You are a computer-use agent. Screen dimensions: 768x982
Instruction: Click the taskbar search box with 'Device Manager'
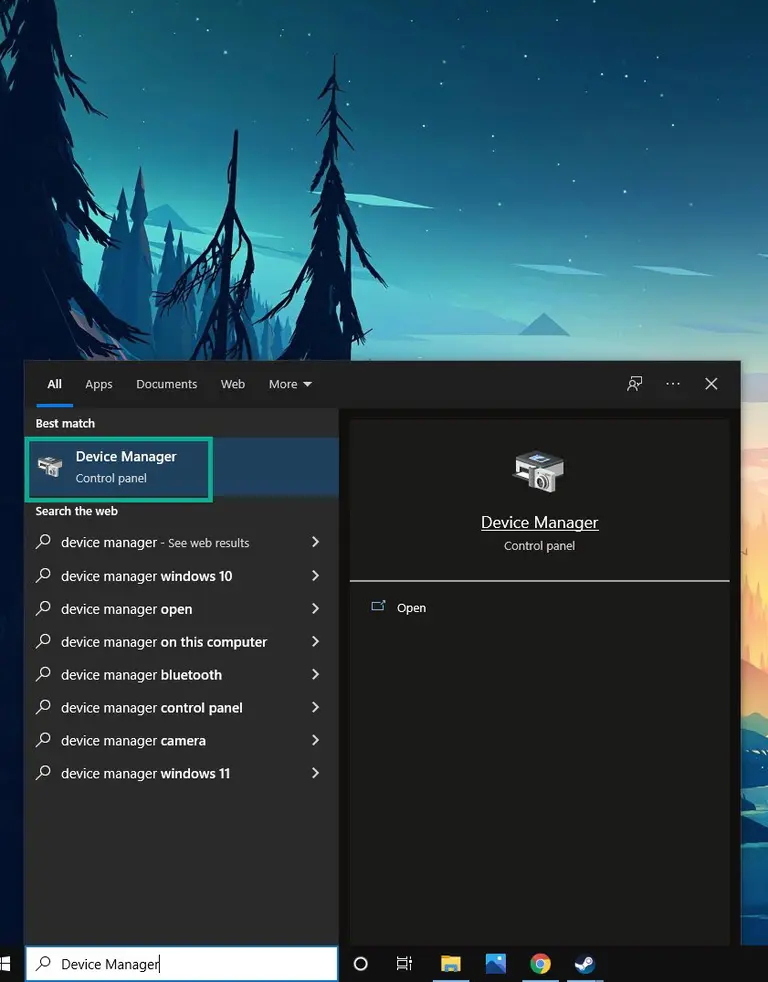[x=182, y=964]
